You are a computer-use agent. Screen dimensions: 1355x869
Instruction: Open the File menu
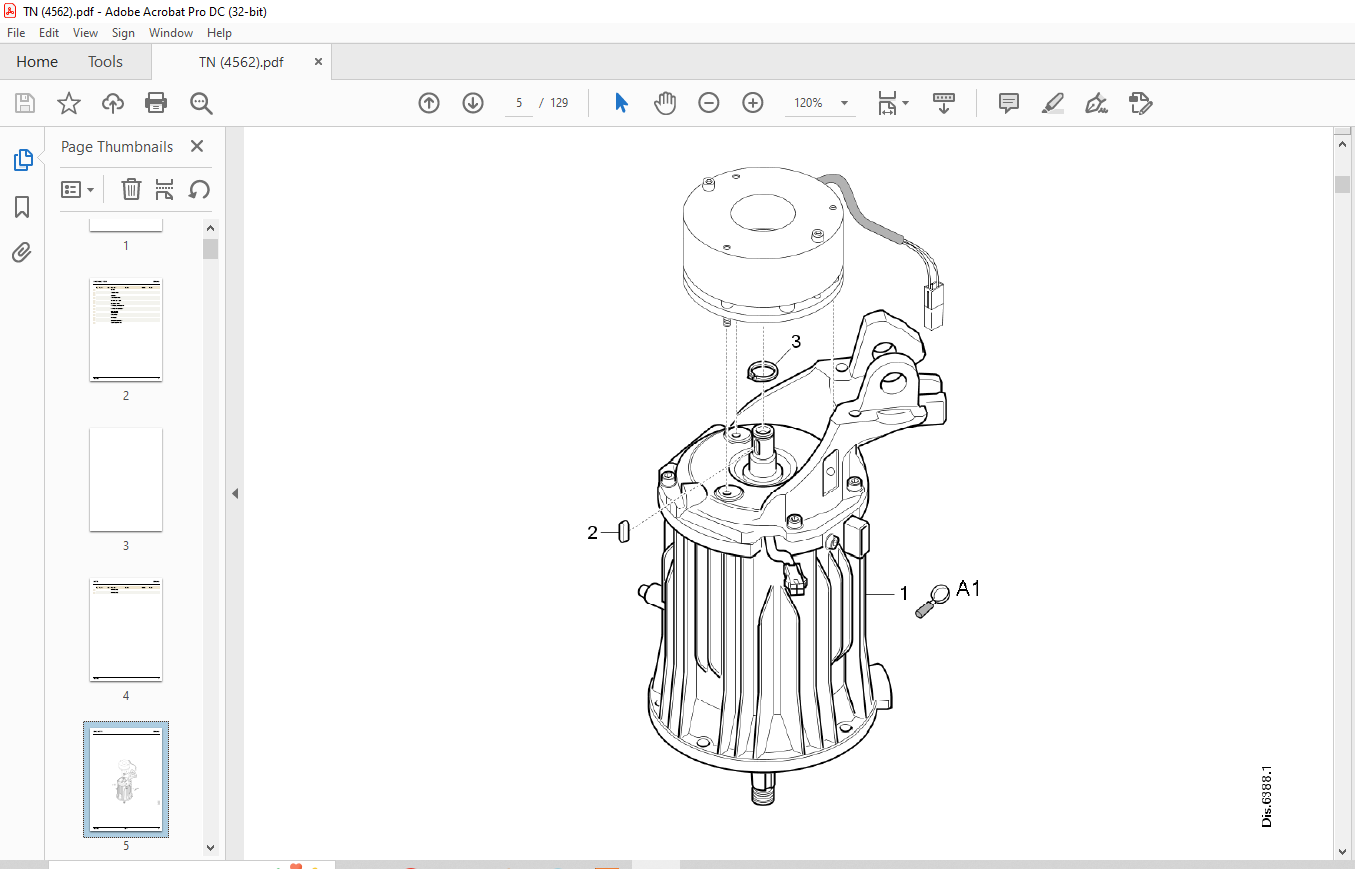click(x=16, y=33)
